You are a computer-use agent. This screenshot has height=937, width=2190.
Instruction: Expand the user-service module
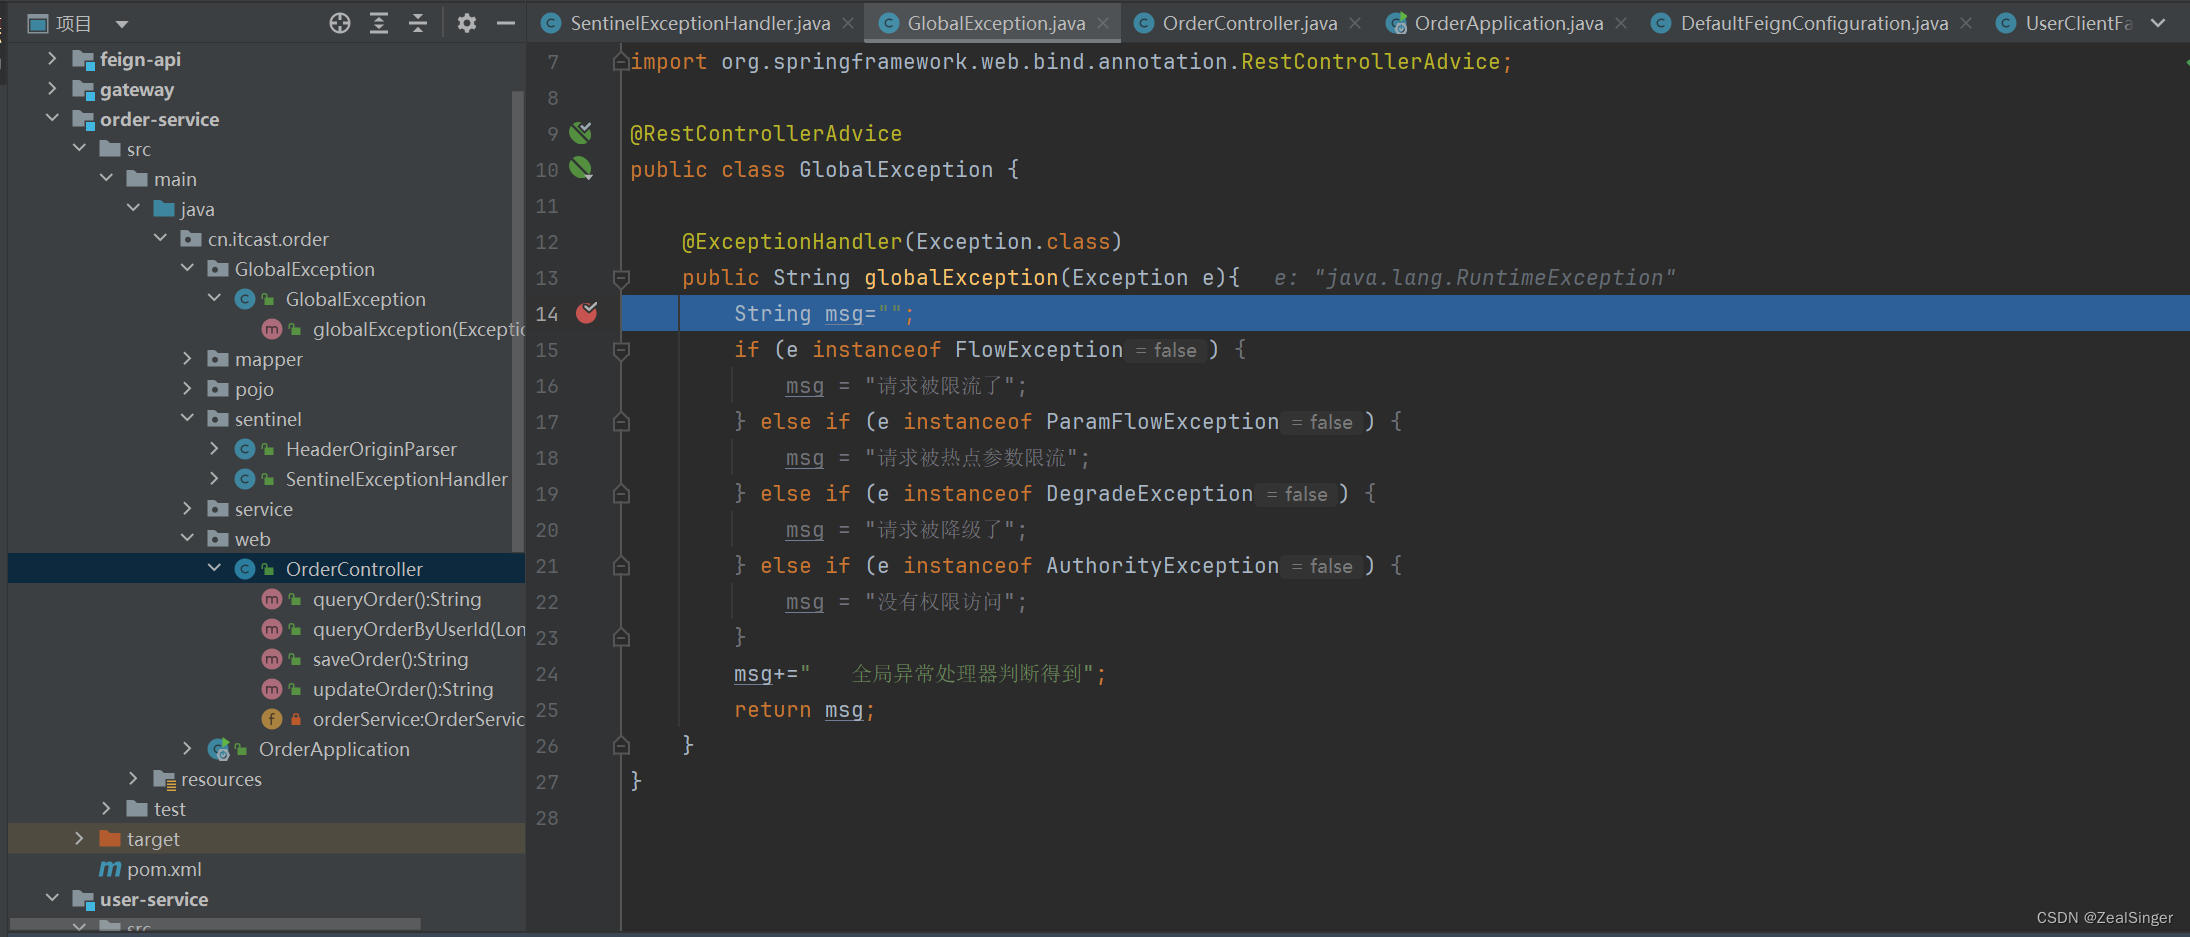[52, 899]
